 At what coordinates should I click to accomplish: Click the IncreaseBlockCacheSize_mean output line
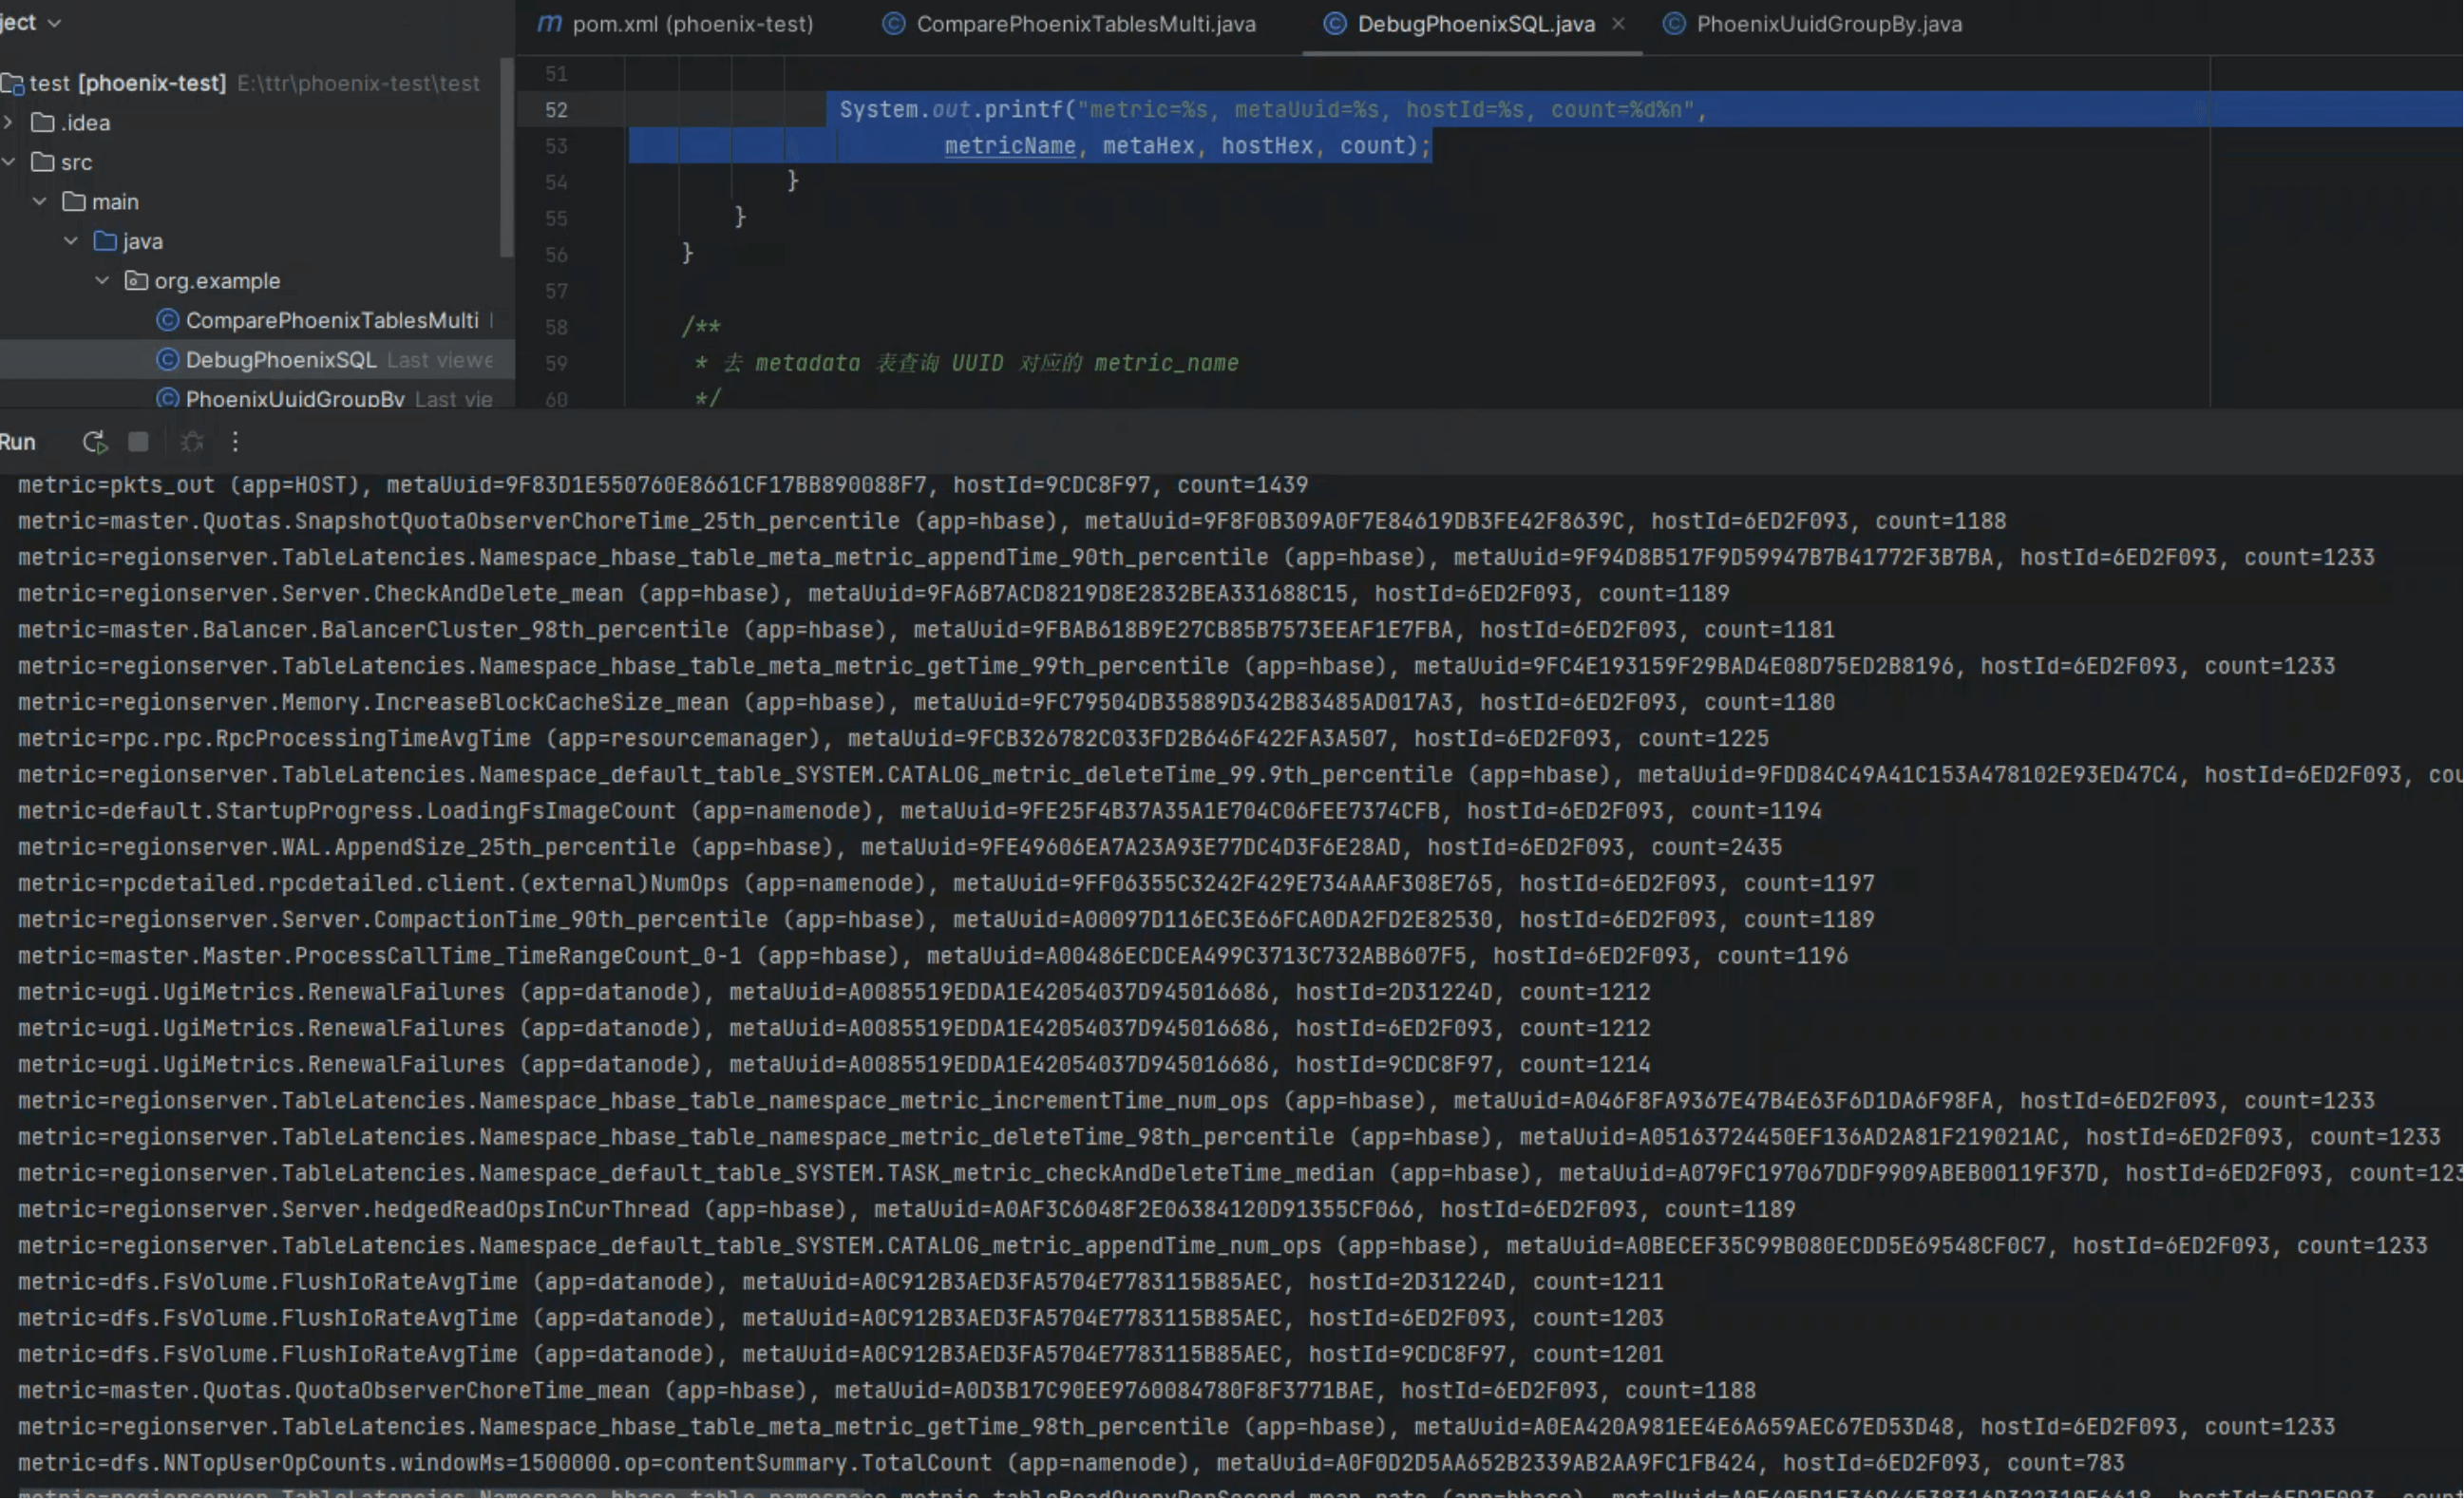pos(926,703)
